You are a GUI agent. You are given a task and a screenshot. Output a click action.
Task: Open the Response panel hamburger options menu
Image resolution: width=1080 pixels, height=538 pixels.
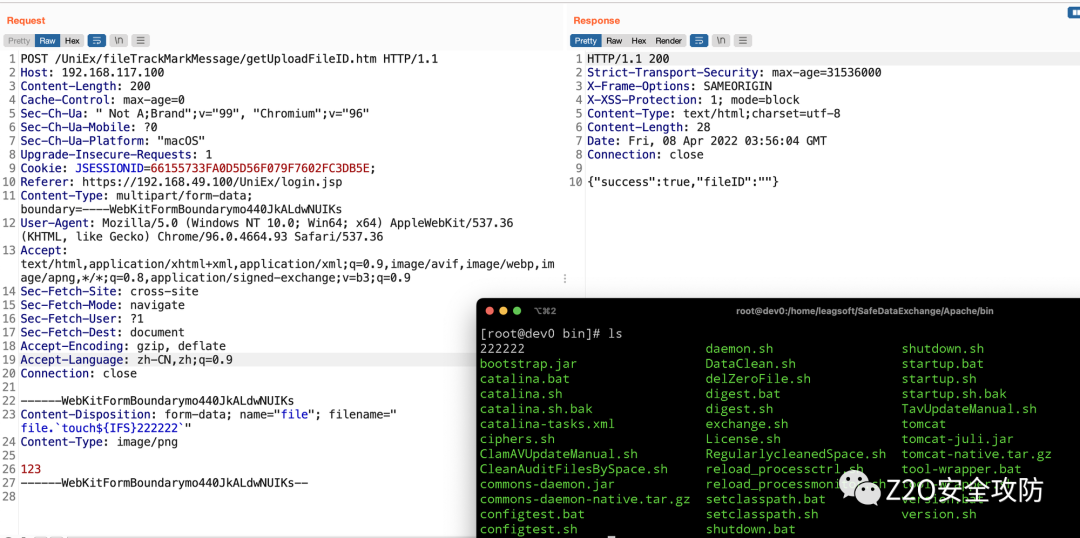click(742, 41)
